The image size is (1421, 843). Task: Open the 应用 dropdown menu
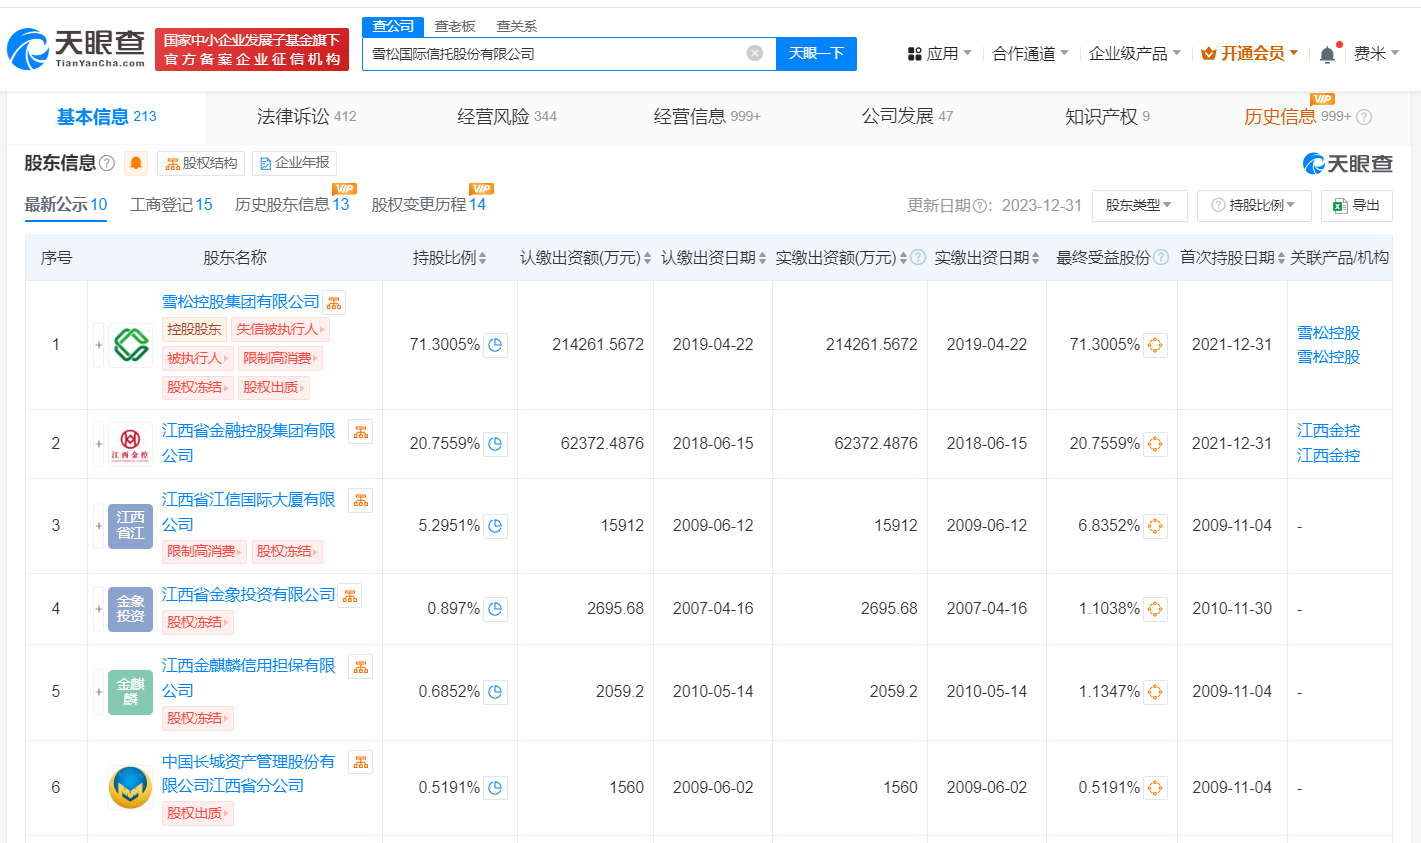tap(939, 54)
